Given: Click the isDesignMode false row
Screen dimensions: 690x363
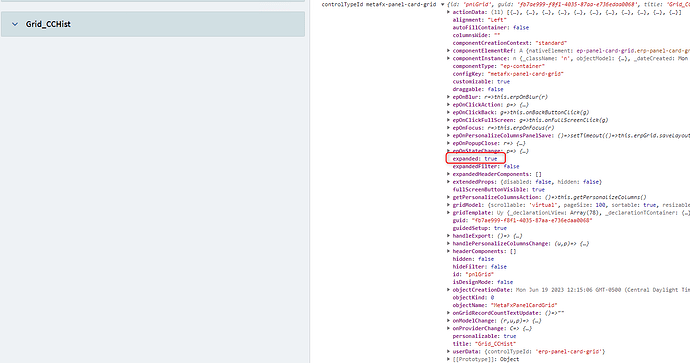Looking at the screenshot, I should click(x=483, y=282).
